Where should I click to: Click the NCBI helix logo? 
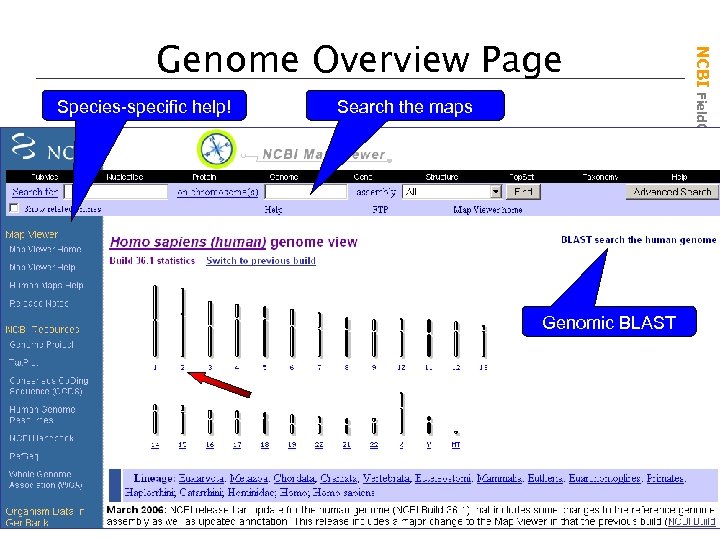tap(24, 146)
